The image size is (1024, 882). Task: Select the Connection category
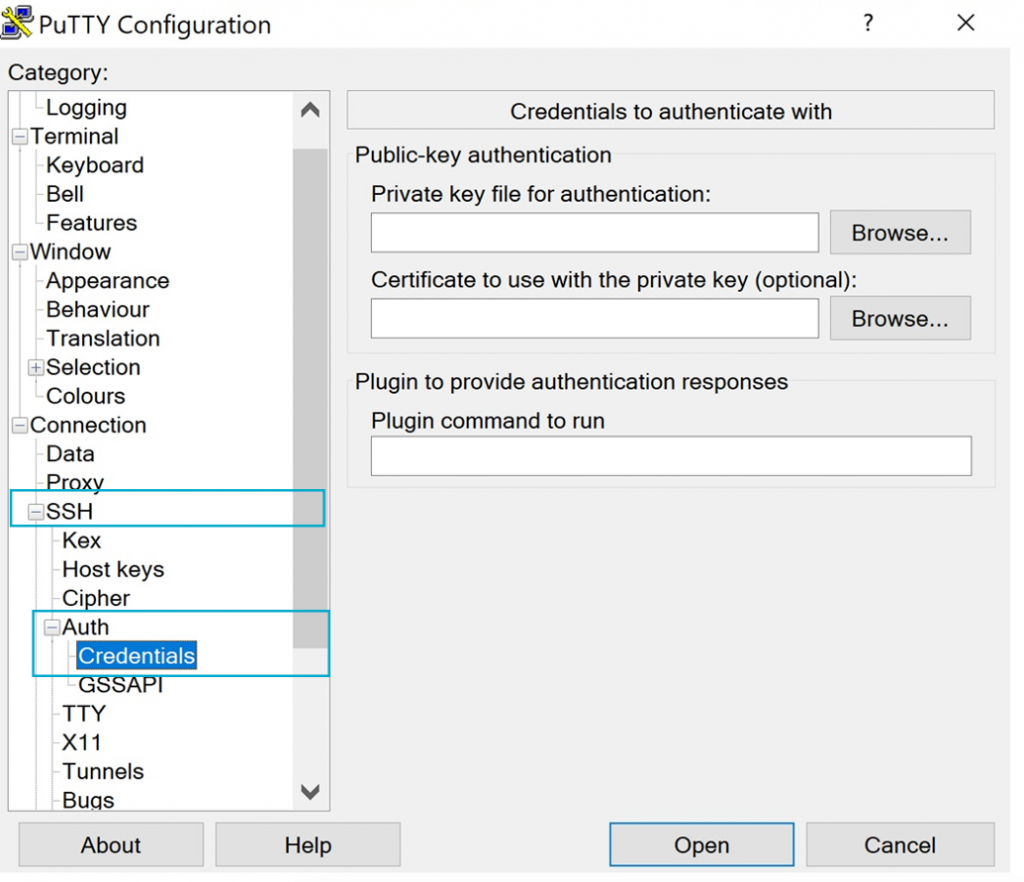[88, 425]
